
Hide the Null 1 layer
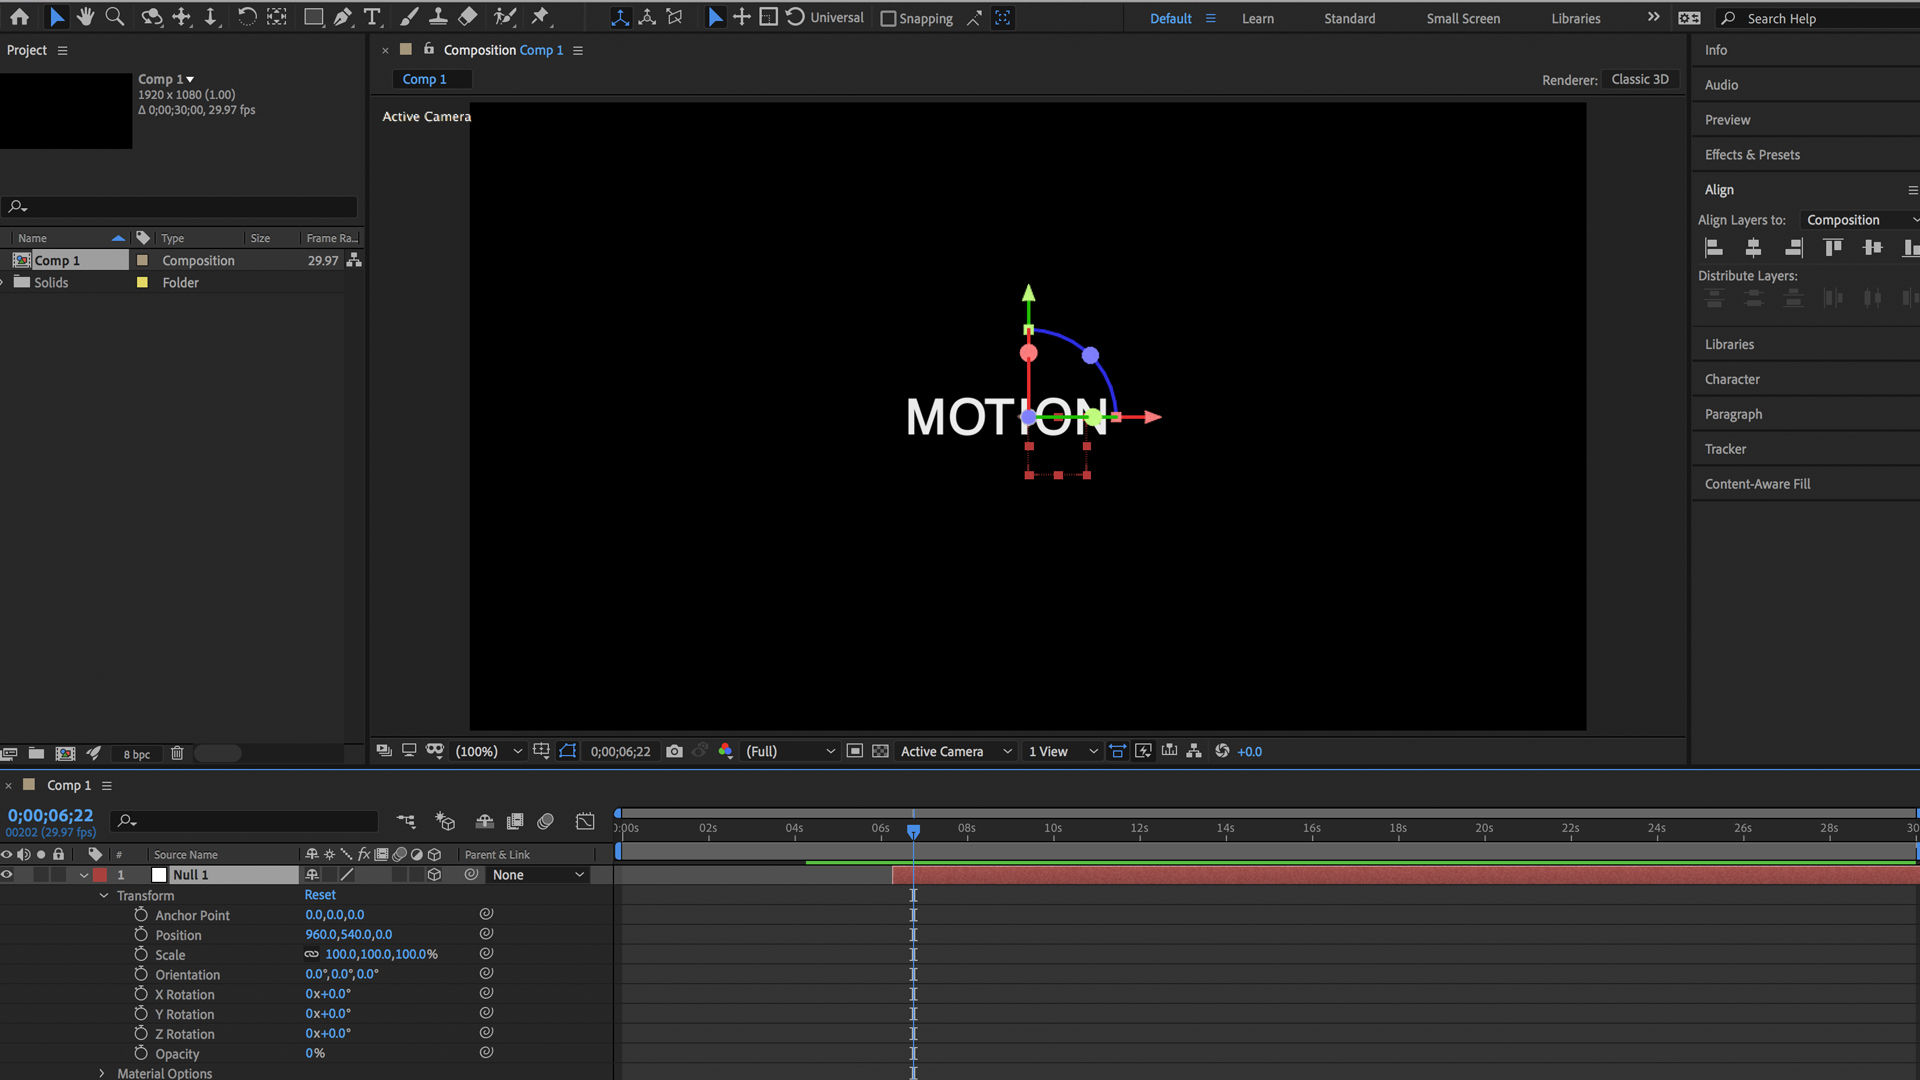pos(6,874)
